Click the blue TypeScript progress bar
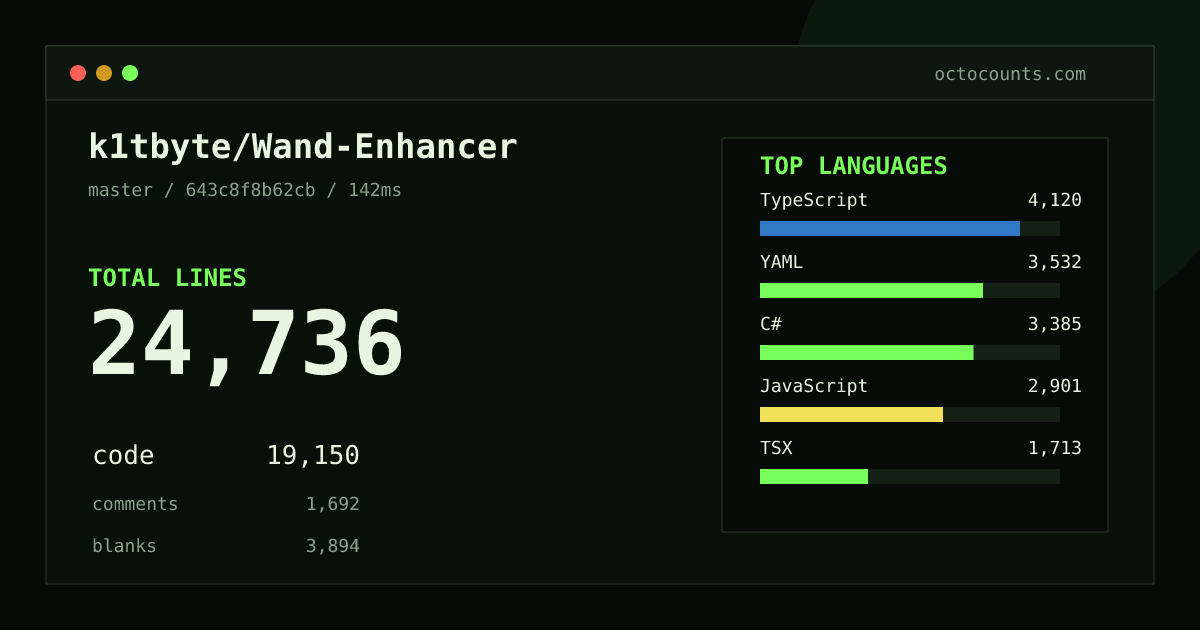The height and width of the screenshot is (630, 1200). [x=890, y=228]
